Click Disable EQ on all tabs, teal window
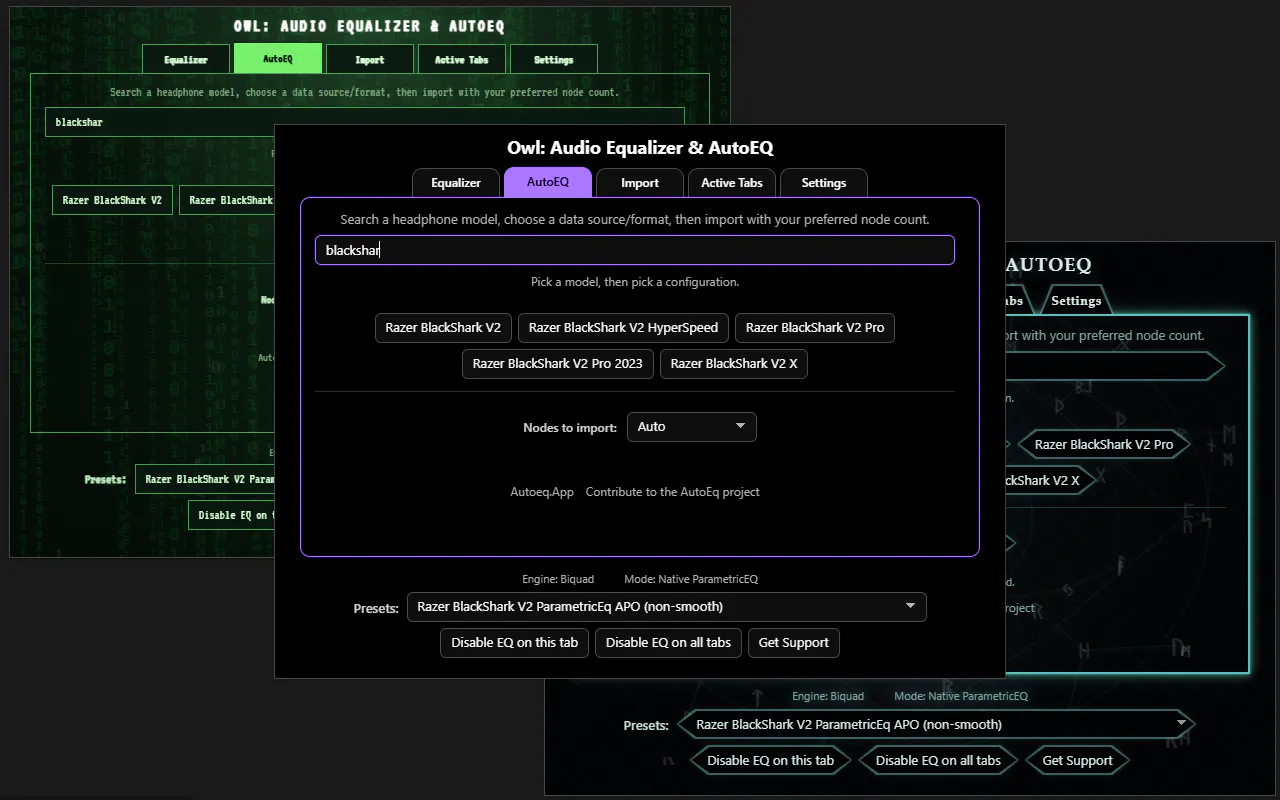The height and width of the screenshot is (800, 1280). click(x=938, y=760)
